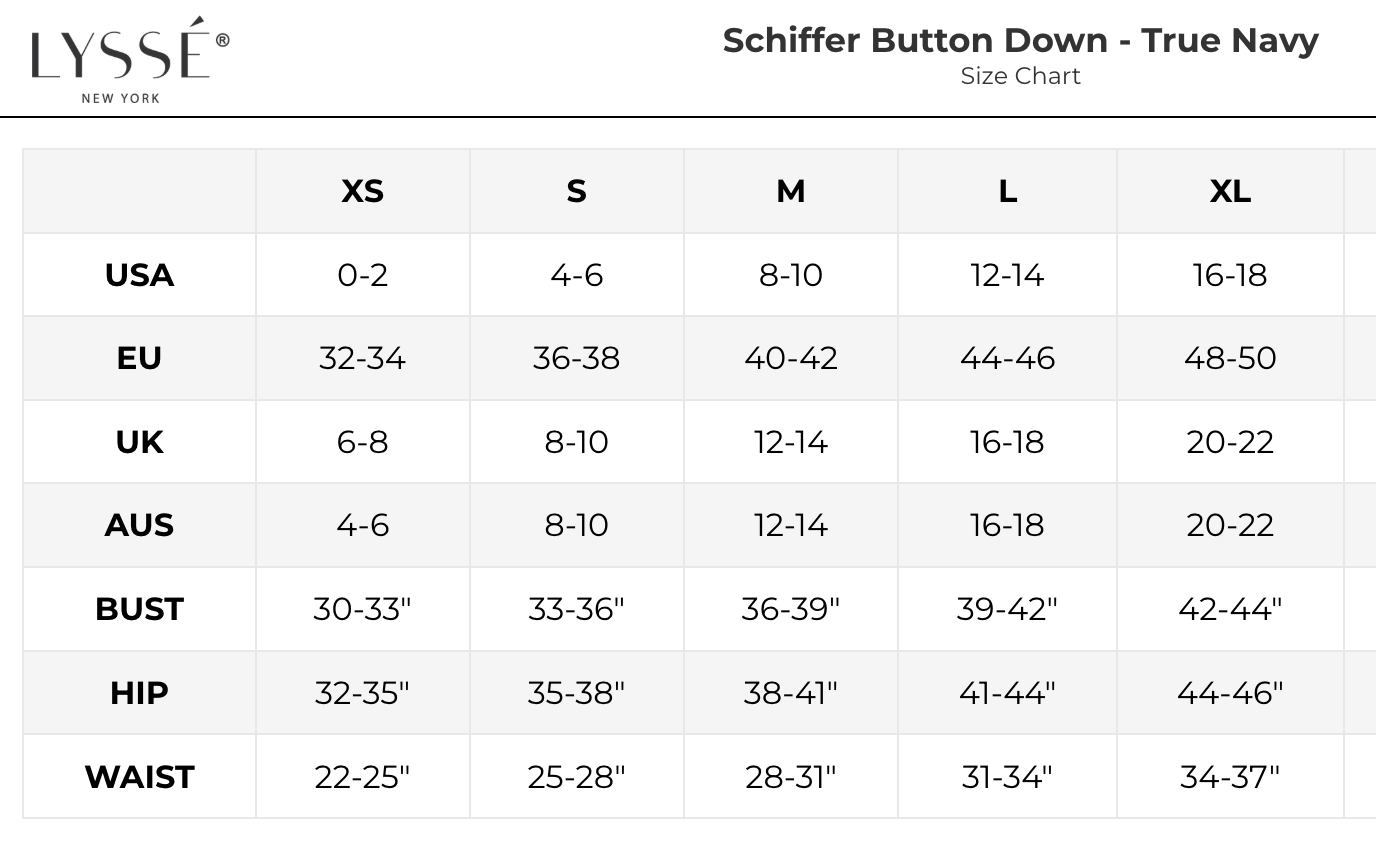
Task: Click the Size Chart subtitle
Action: [1020, 76]
